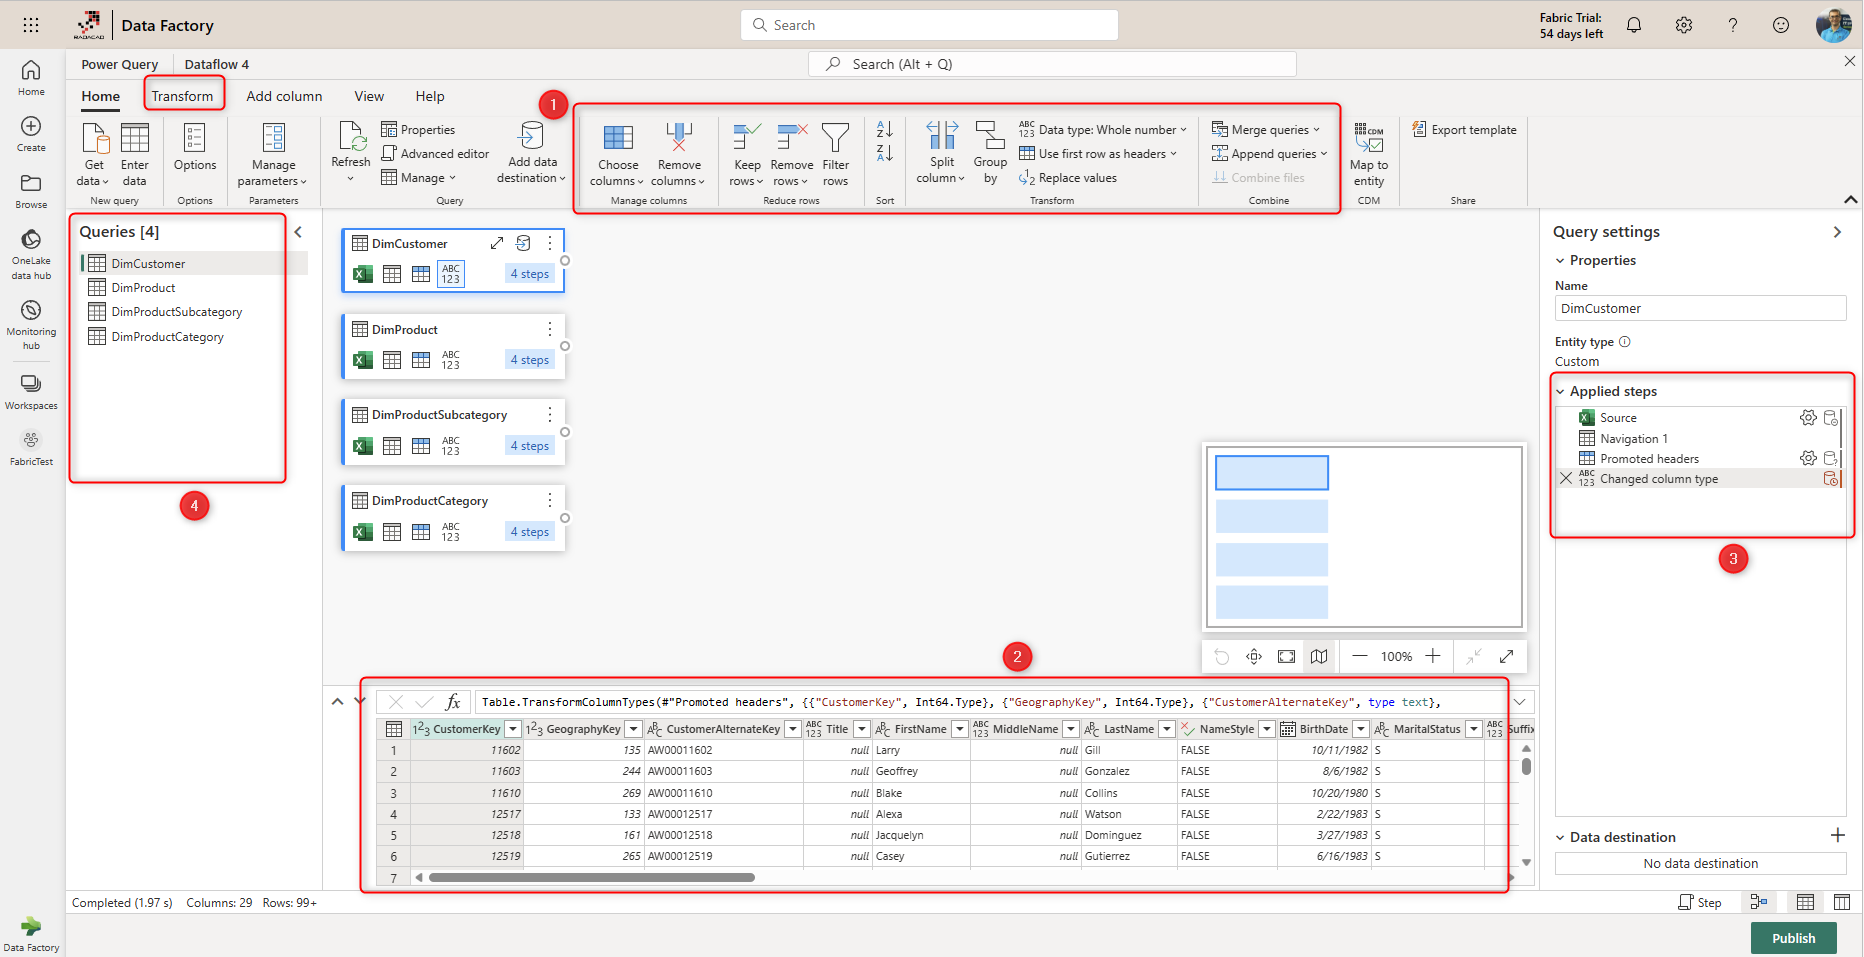Toggle the Step script view button
This screenshot has width=1864, height=957.
tap(1700, 902)
